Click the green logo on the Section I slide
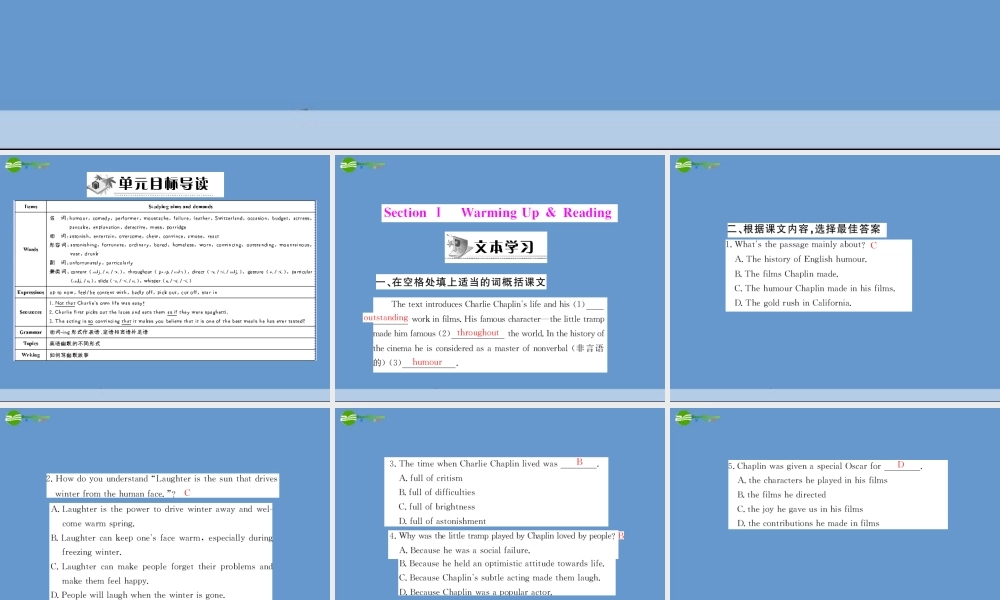1000x600 pixels. (362, 165)
